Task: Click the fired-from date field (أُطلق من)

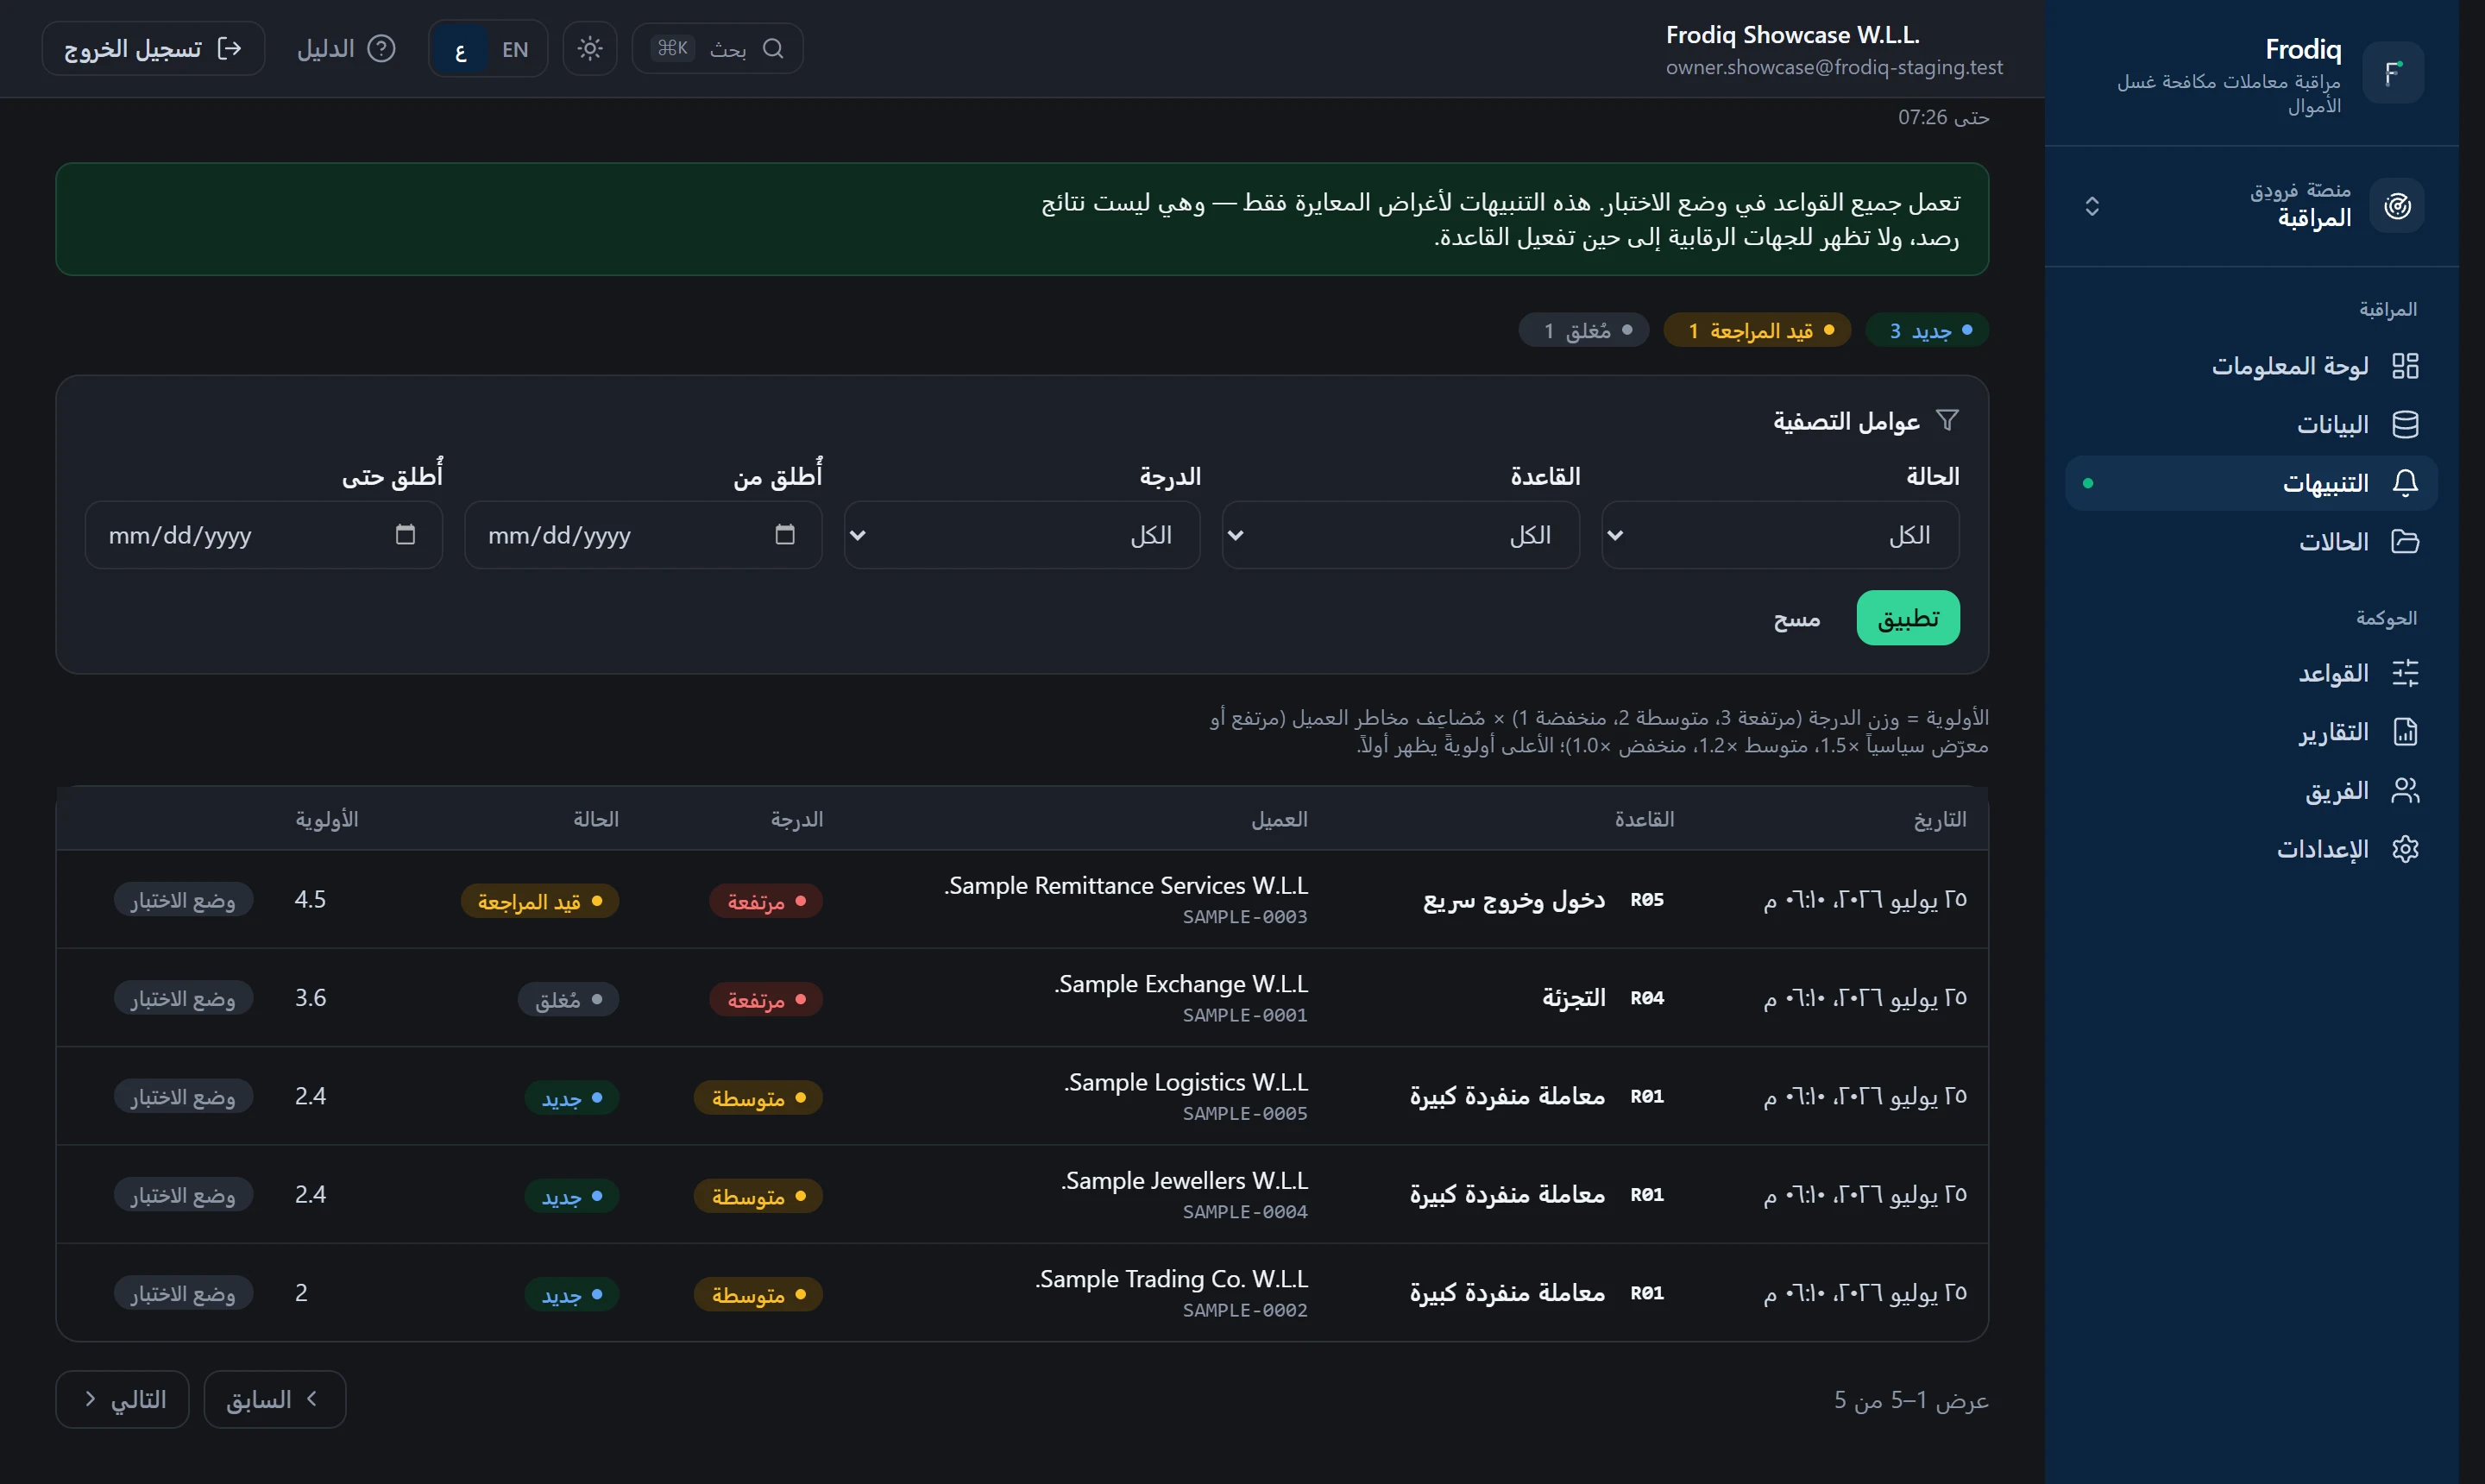Action: coord(643,535)
